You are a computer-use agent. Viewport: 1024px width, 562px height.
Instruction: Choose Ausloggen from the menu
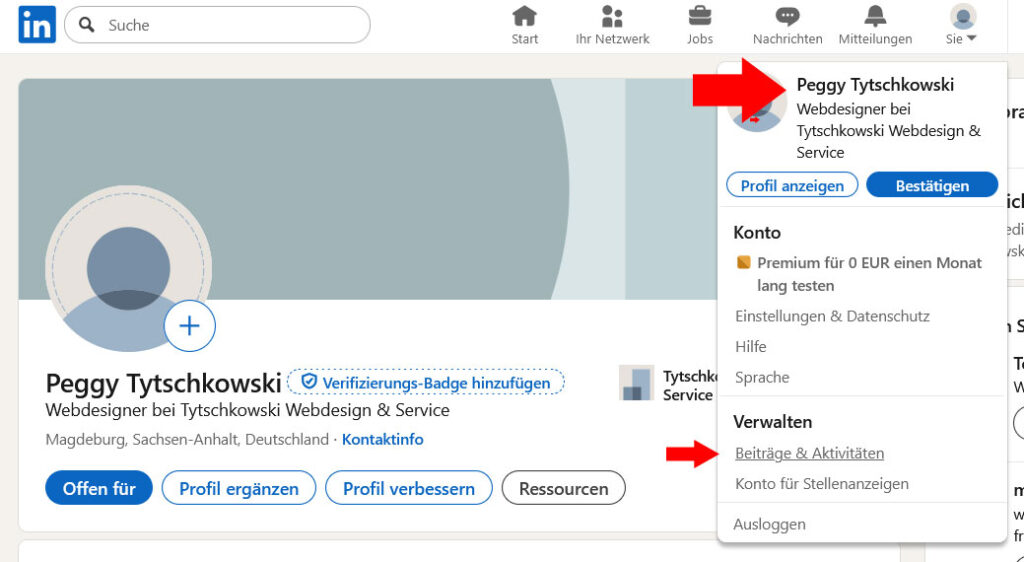click(769, 524)
